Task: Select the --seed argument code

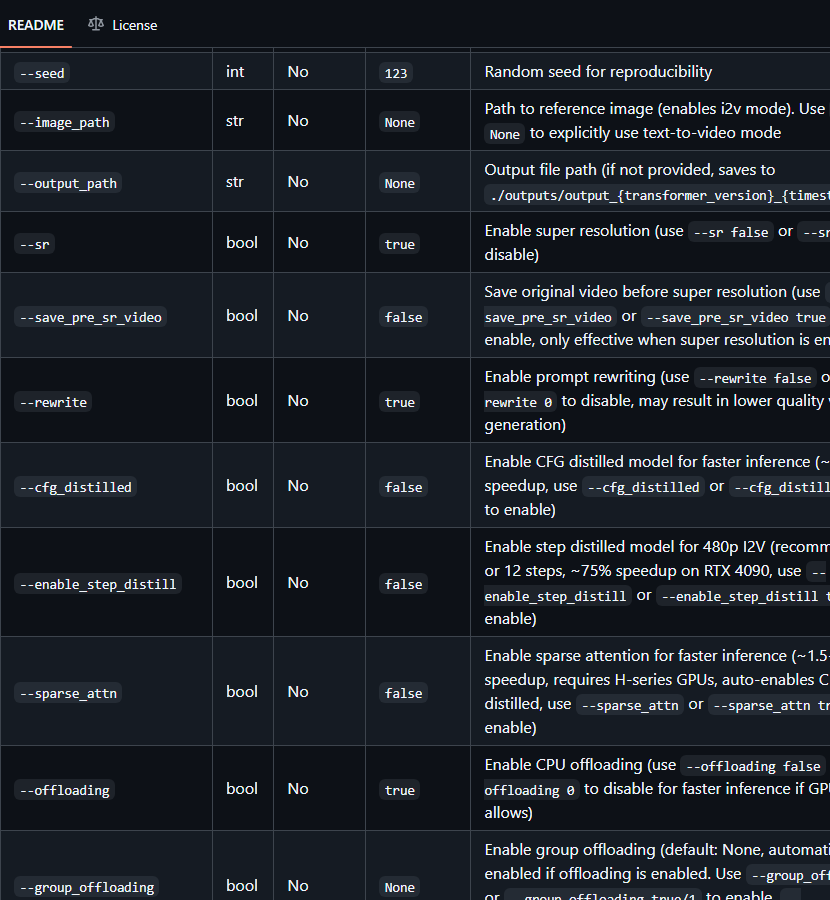Action: (x=42, y=73)
